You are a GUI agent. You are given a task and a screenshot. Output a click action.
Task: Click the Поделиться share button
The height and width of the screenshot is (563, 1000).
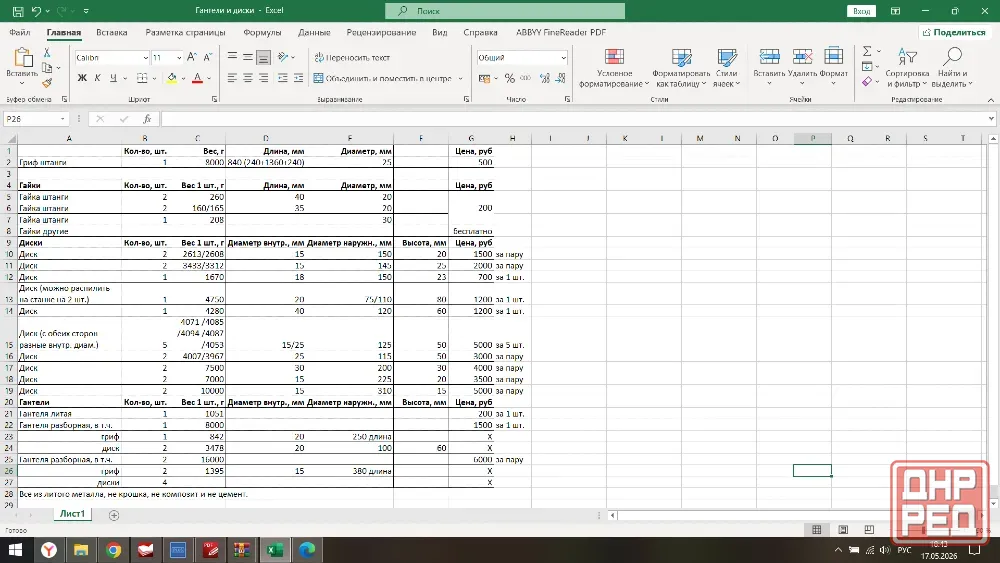click(x=953, y=33)
